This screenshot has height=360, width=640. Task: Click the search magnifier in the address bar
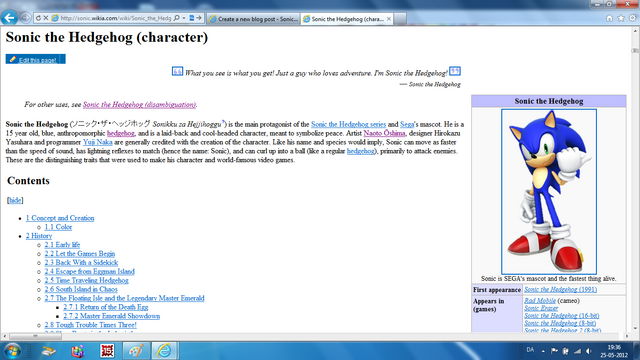point(176,18)
